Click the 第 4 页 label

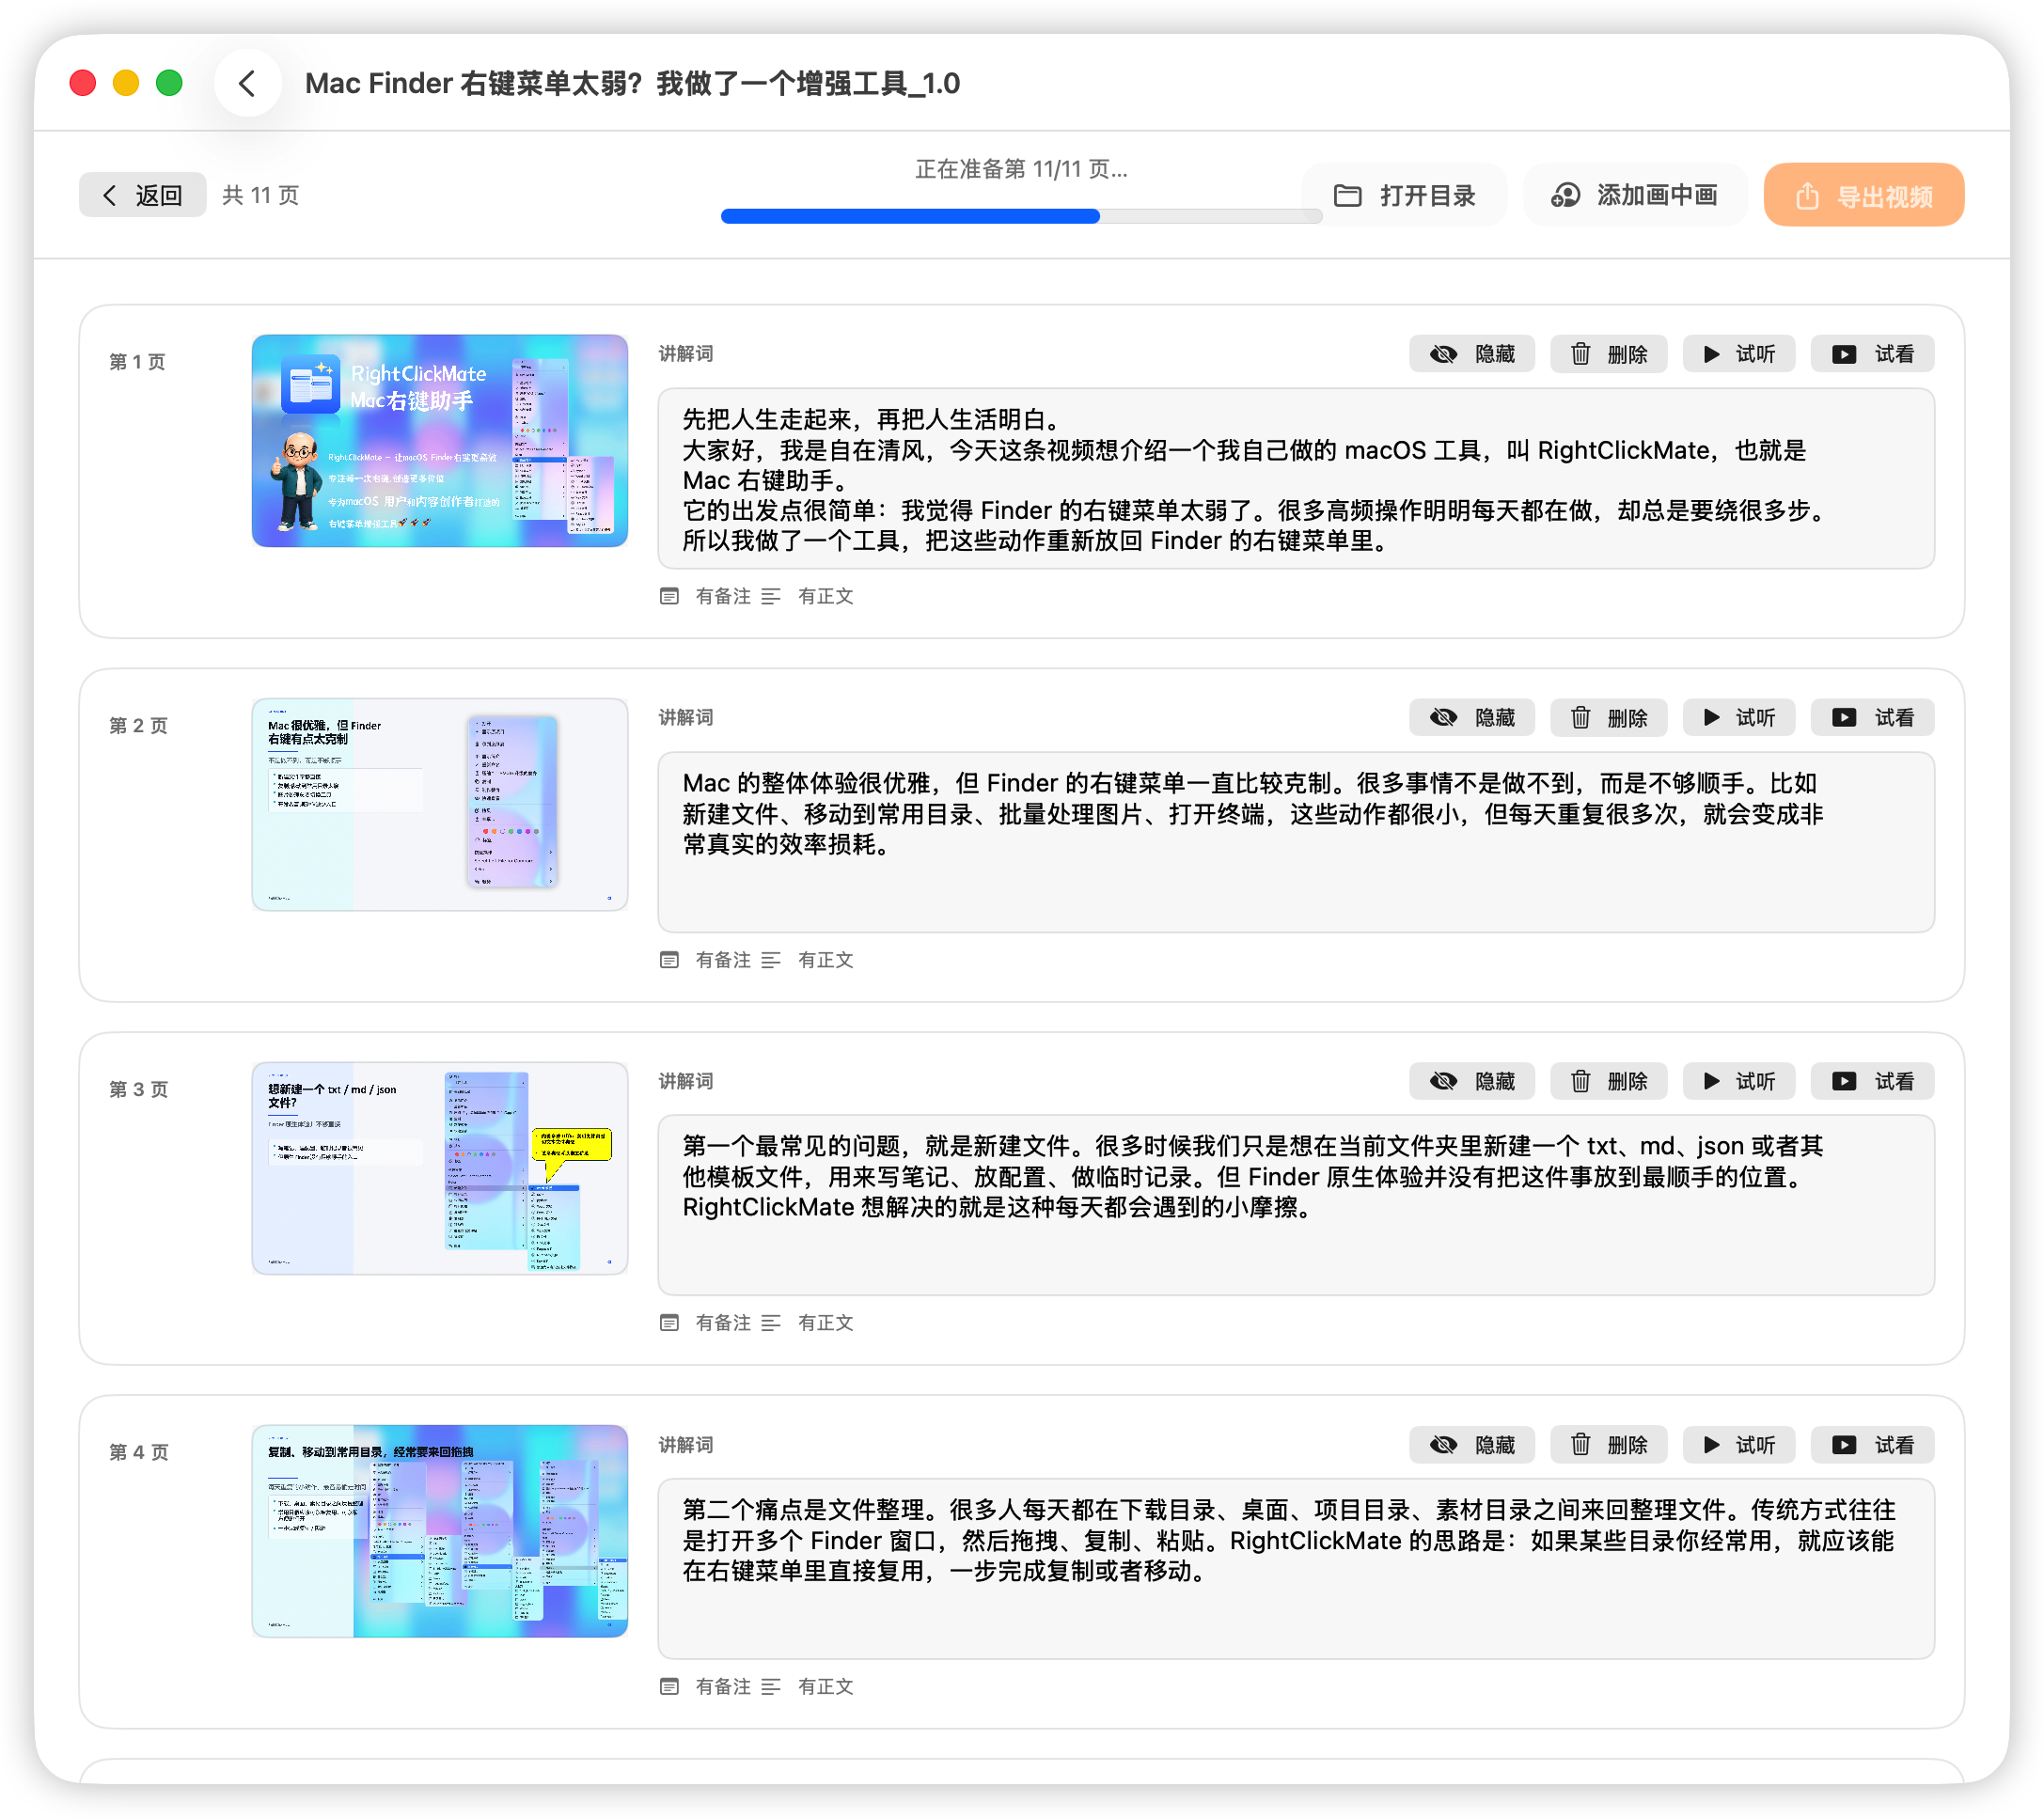(x=138, y=1452)
